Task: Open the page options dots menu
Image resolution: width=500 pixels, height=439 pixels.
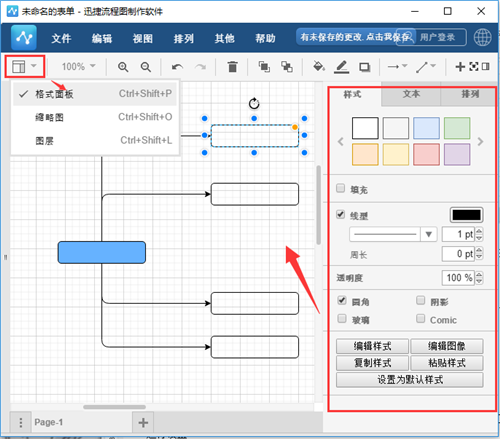Action: click(21, 422)
